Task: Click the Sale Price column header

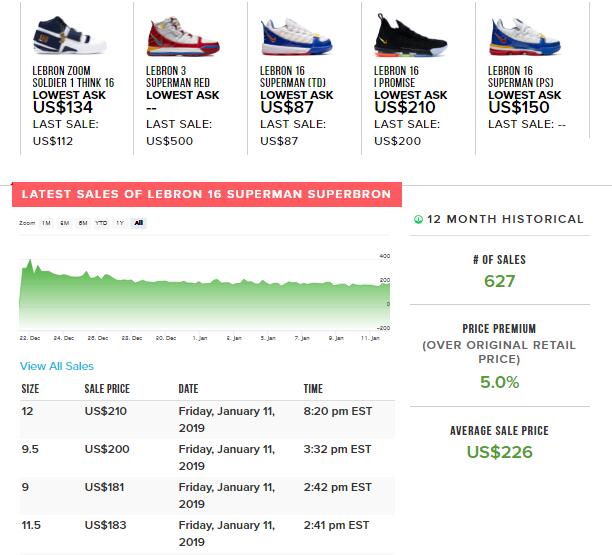Action: (107, 388)
